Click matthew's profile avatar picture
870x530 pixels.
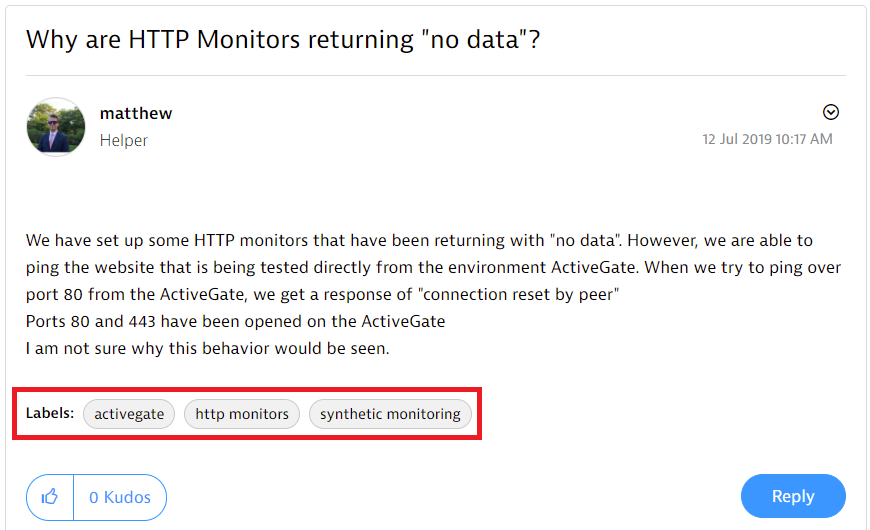pos(56,126)
